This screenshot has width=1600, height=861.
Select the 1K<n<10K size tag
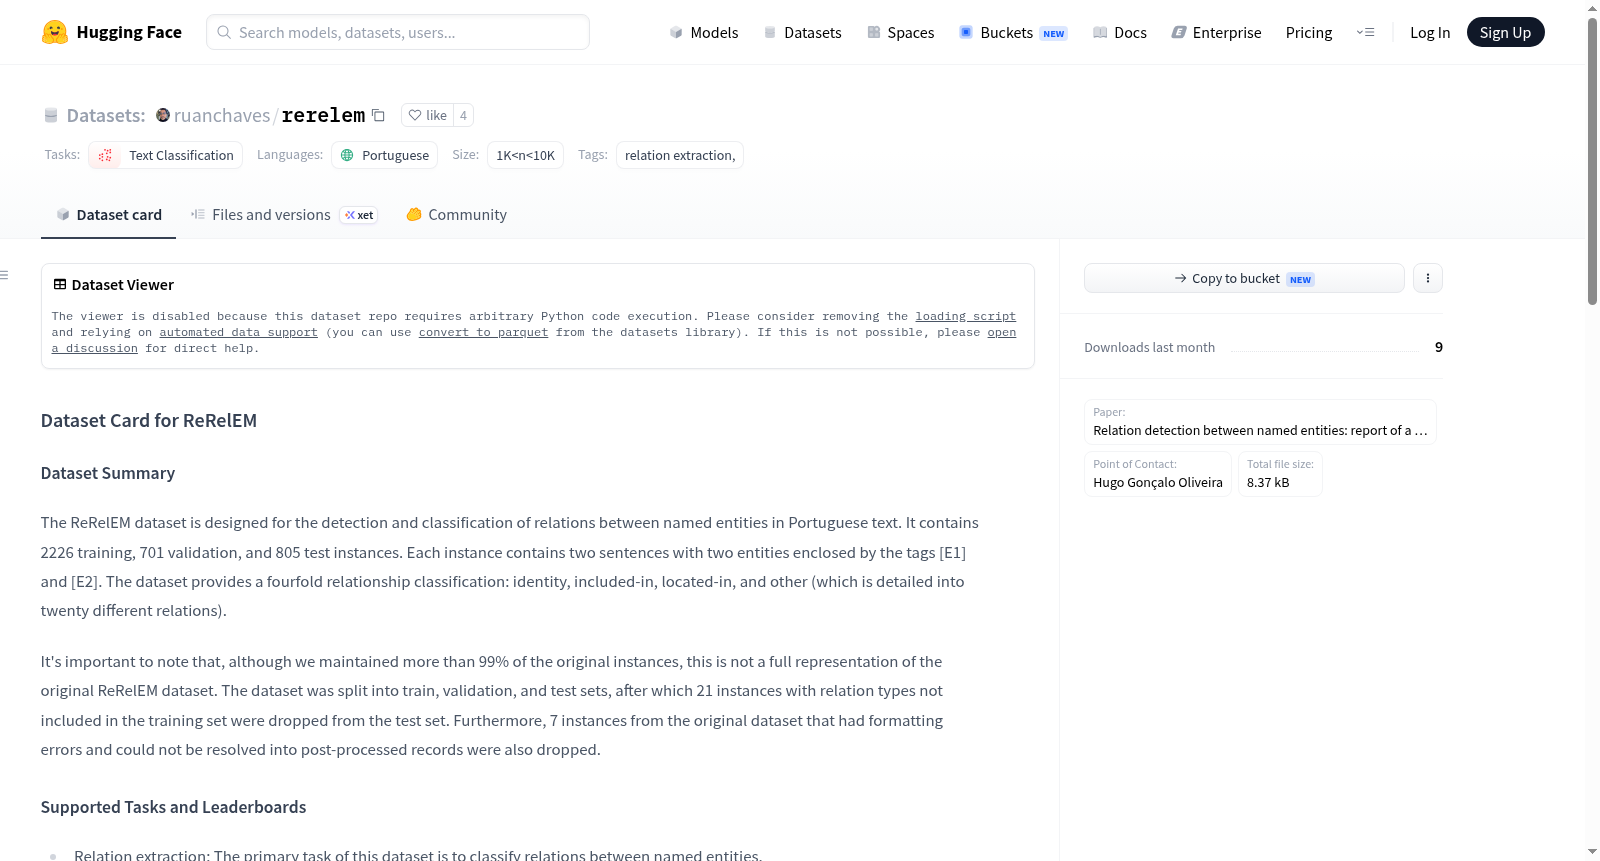point(525,155)
